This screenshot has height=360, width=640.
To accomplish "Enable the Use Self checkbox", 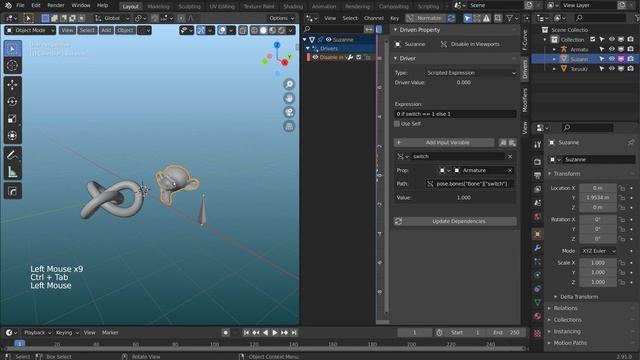I will tap(397, 124).
